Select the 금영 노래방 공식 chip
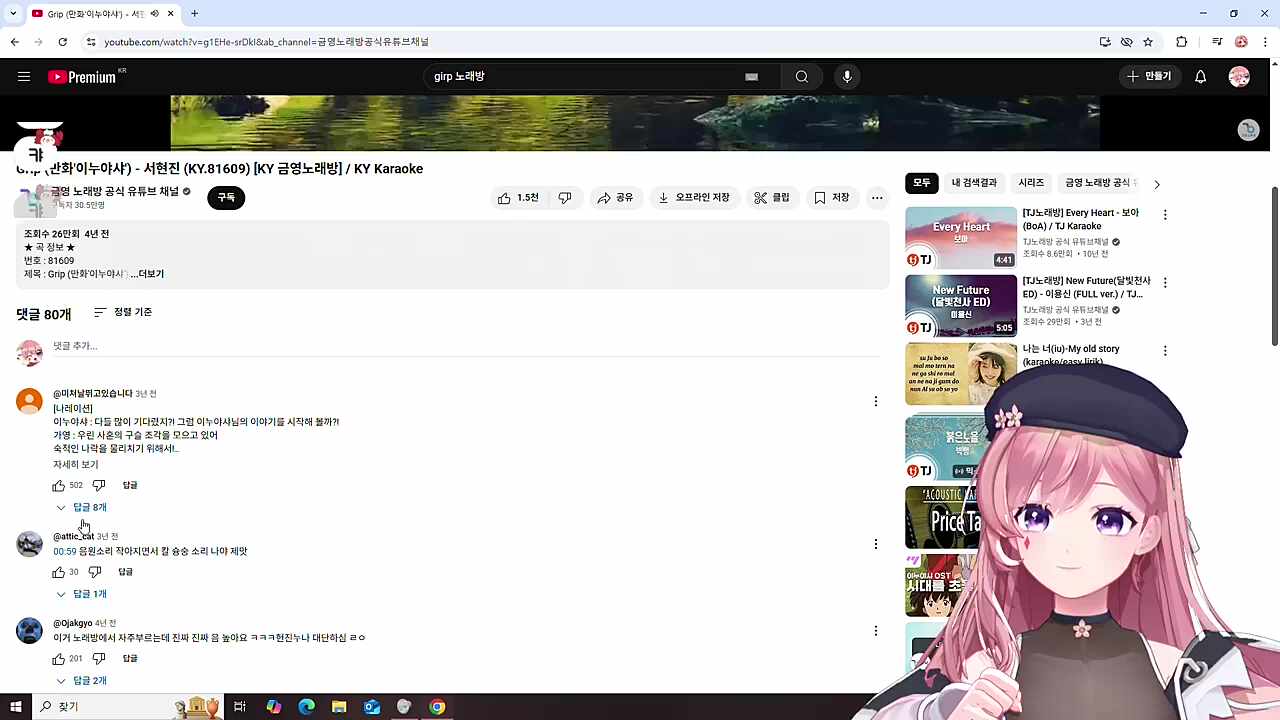 click(x=1097, y=183)
